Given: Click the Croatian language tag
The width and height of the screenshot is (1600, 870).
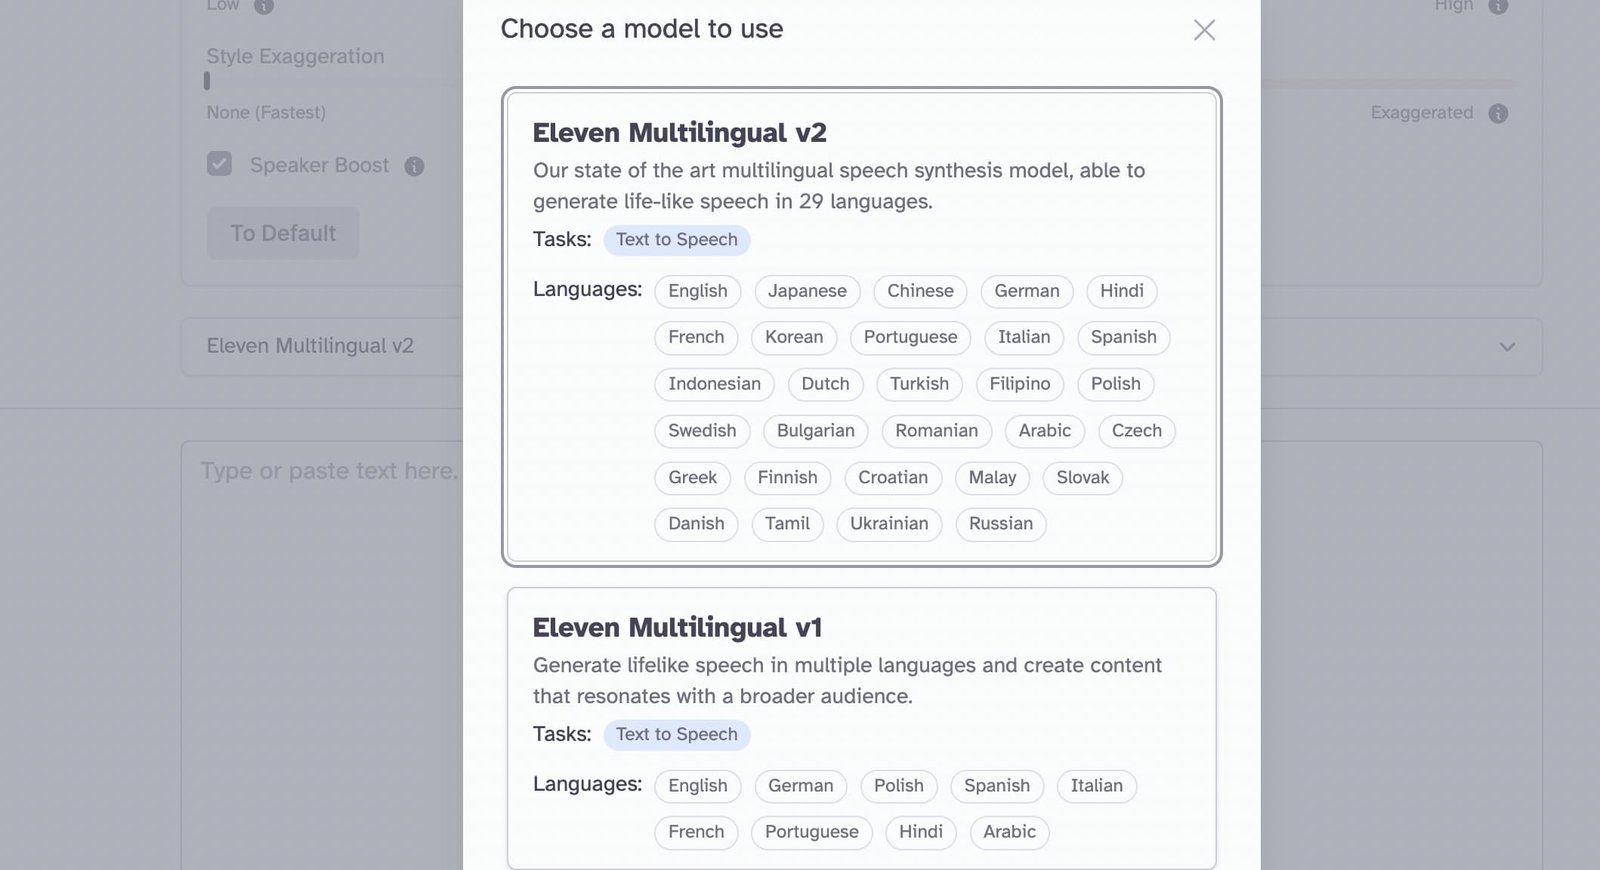Looking at the screenshot, I should click(893, 478).
